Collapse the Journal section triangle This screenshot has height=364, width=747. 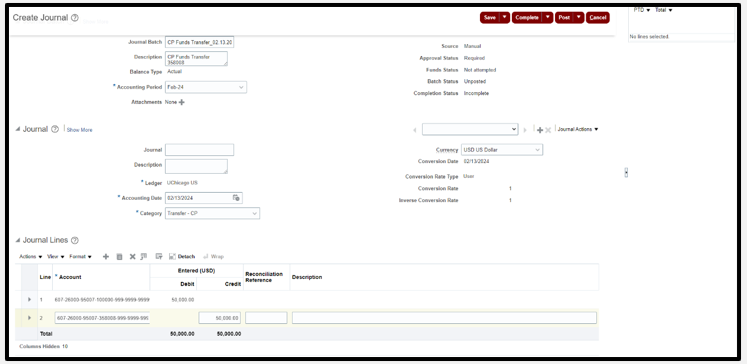click(x=18, y=129)
